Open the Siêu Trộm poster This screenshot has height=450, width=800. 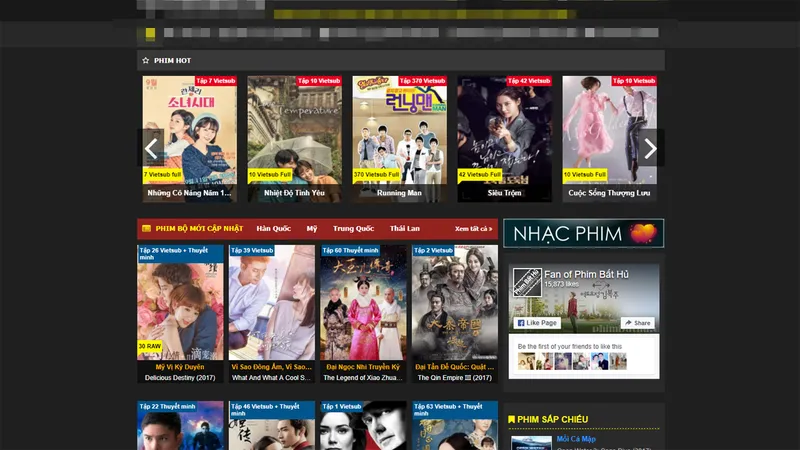coord(505,139)
